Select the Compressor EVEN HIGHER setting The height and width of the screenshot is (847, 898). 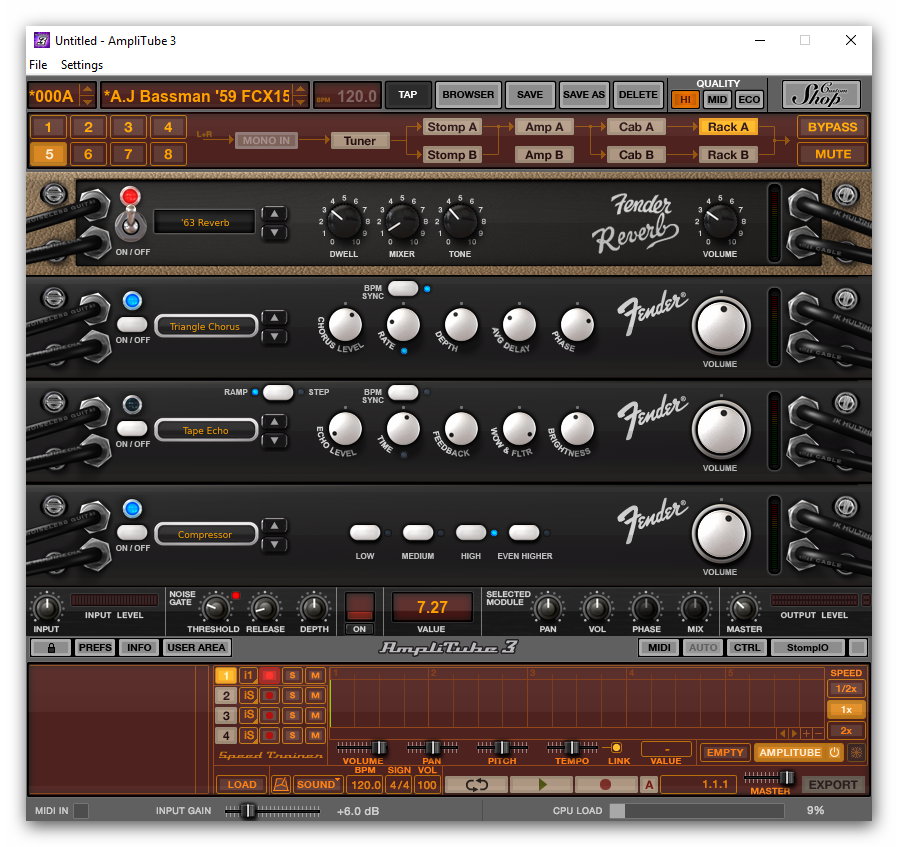click(x=524, y=533)
